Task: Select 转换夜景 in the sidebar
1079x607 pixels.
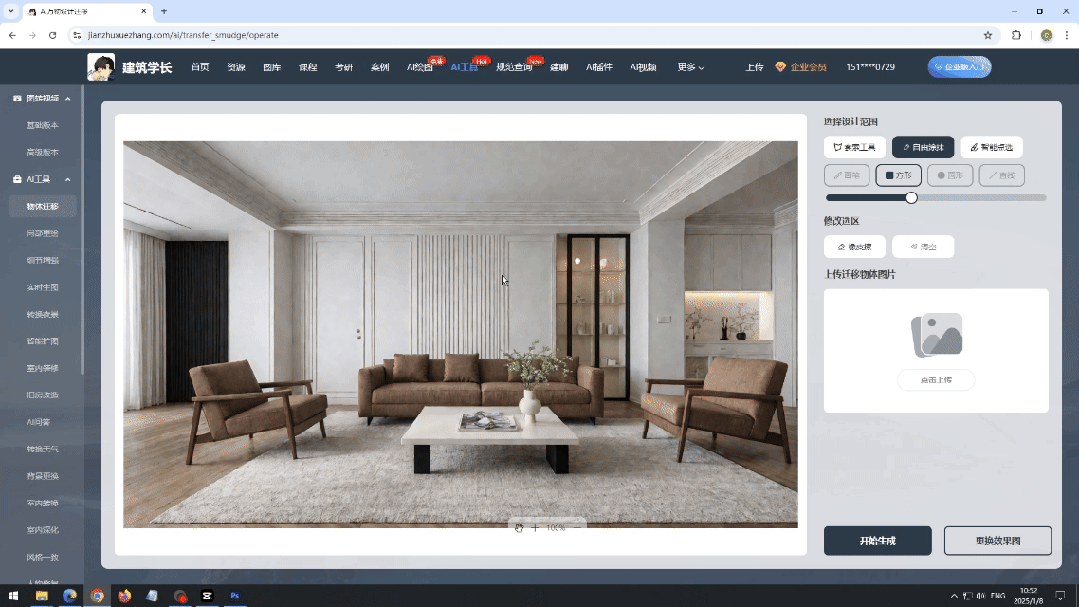Action: tap(43, 315)
